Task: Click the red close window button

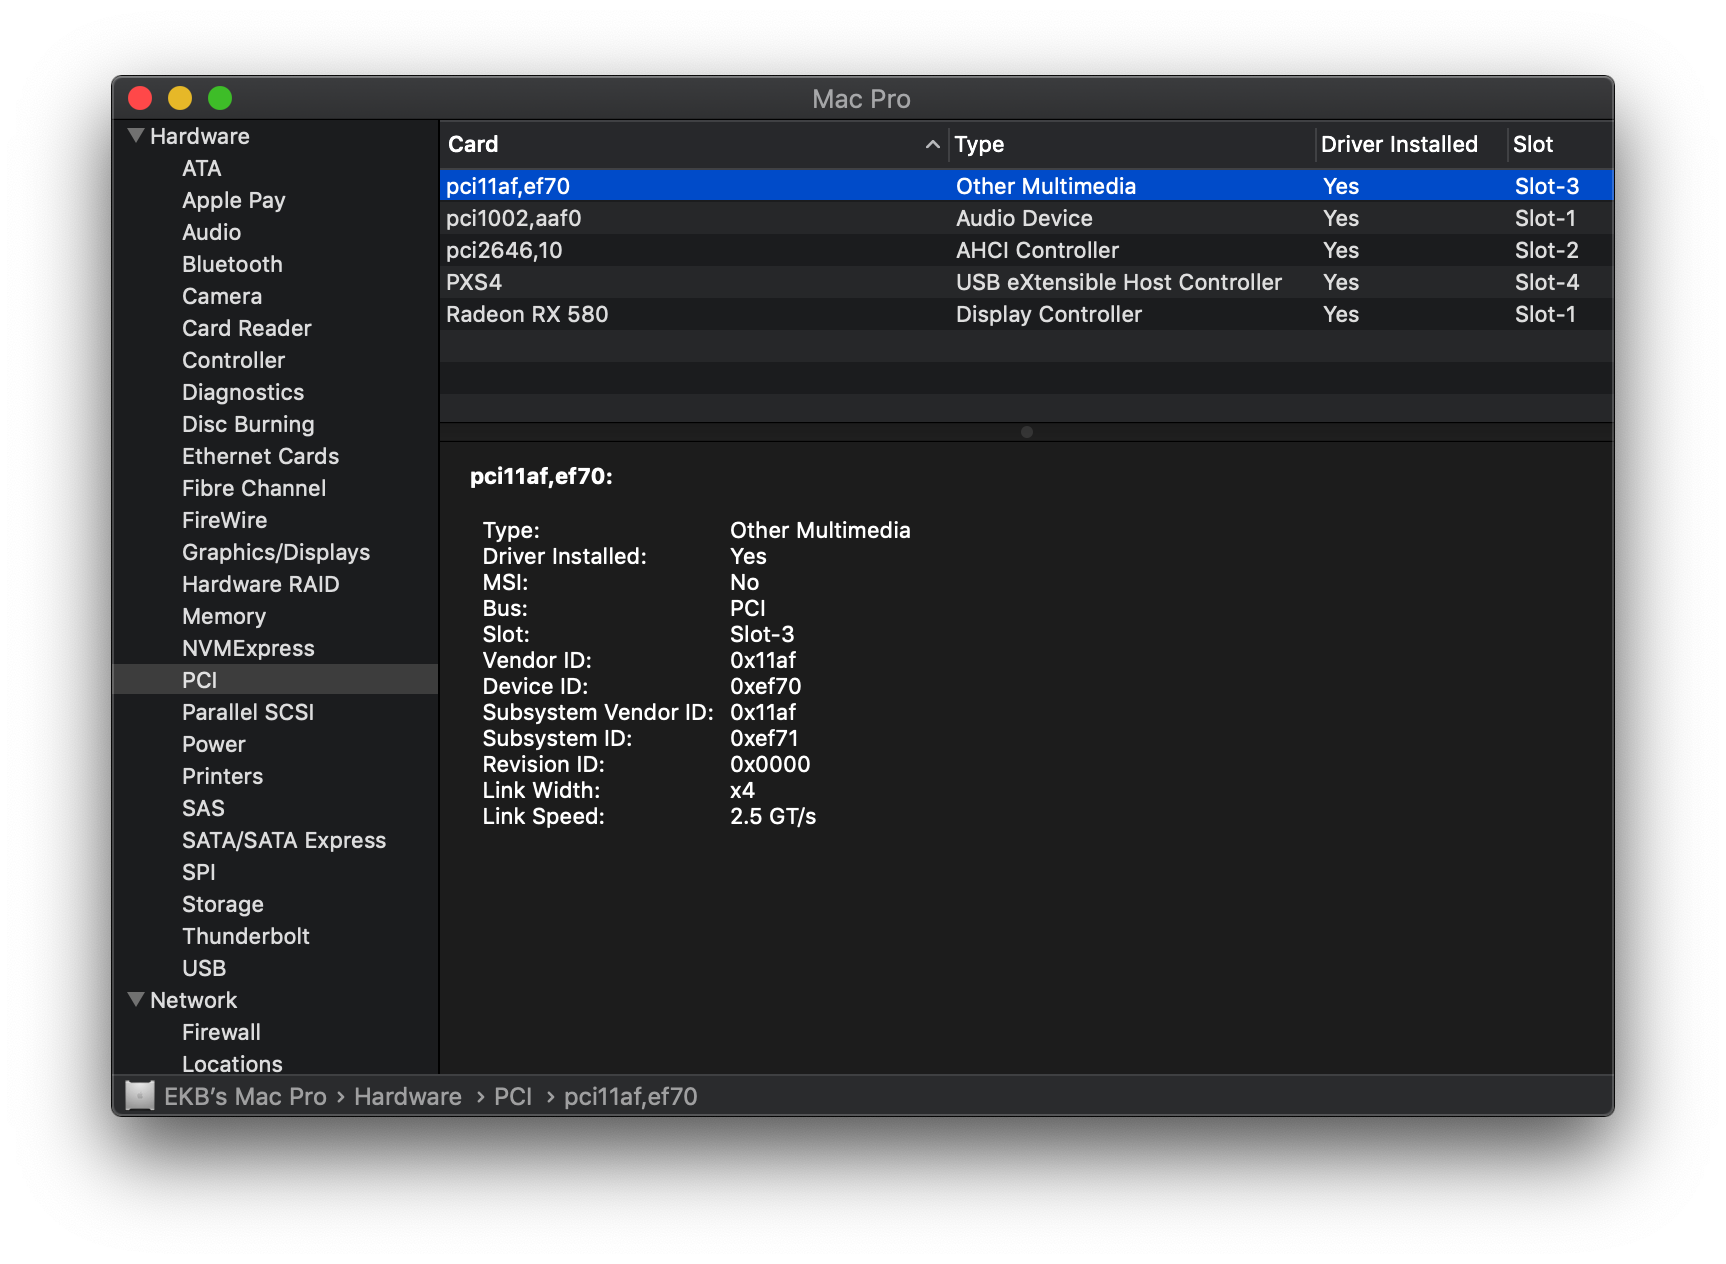Action: pyautogui.click(x=140, y=98)
